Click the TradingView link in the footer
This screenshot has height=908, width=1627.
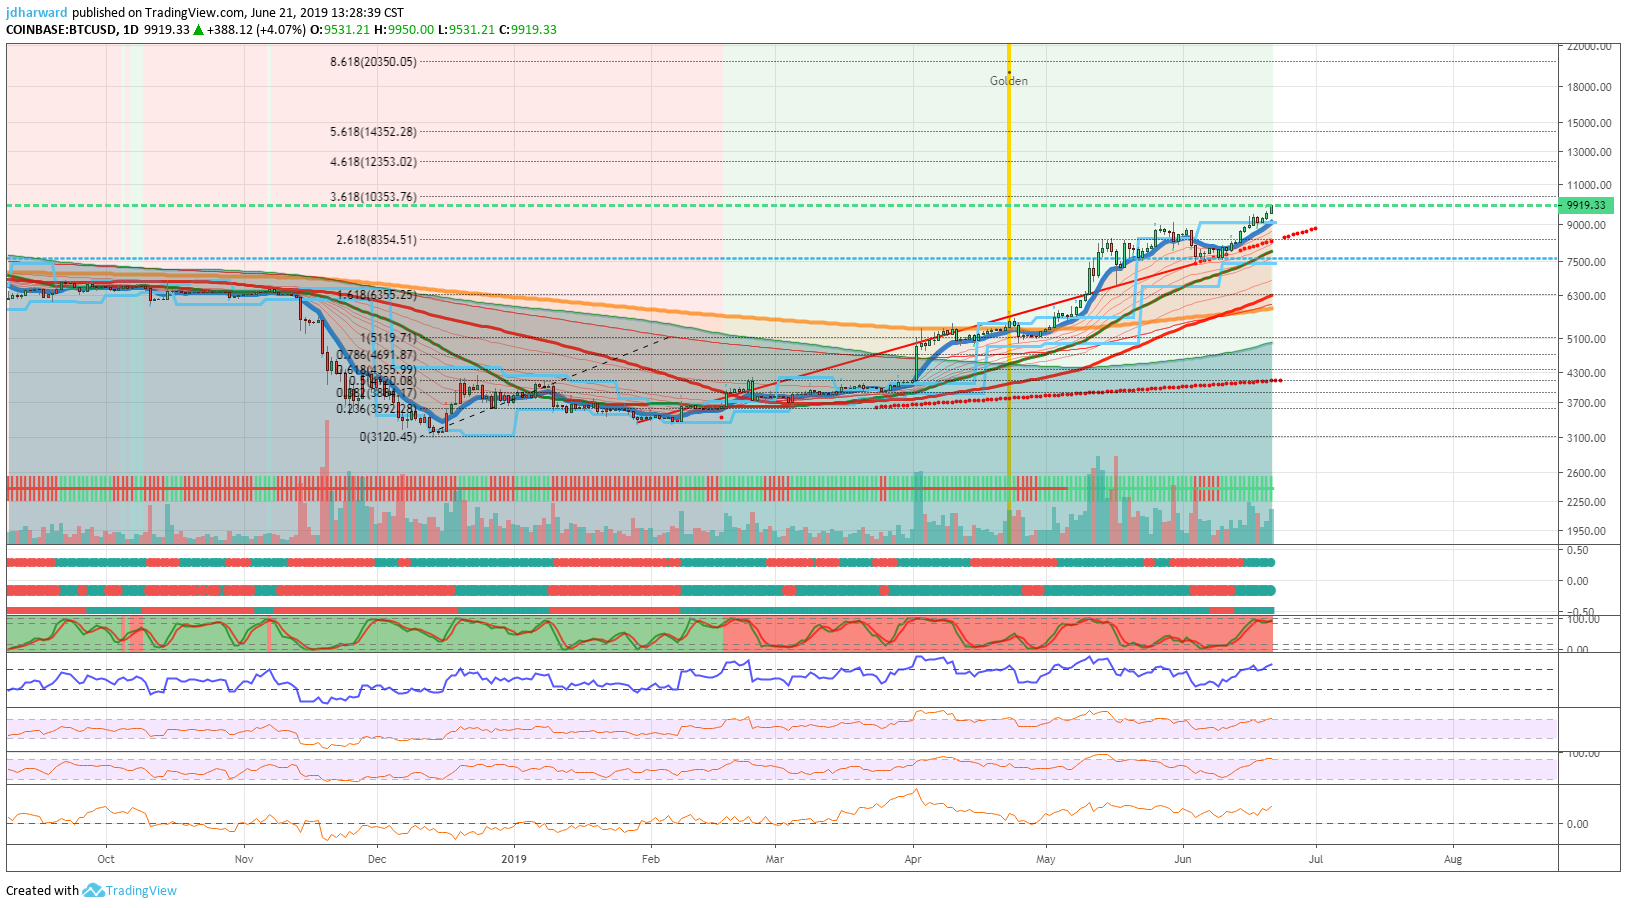(x=141, y=890)
